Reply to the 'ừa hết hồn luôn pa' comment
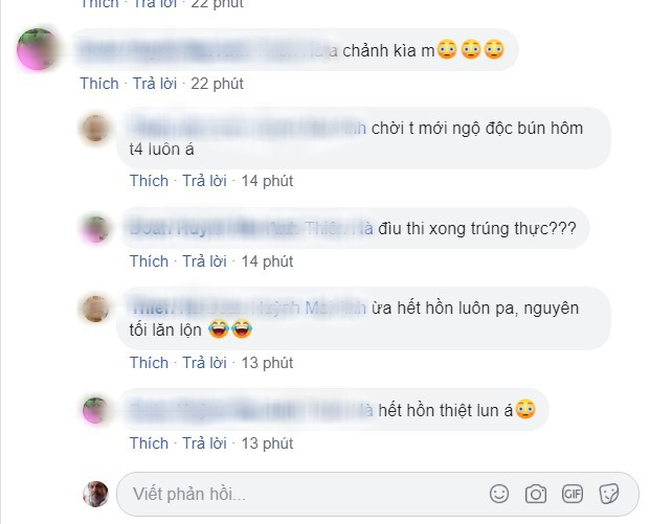Image resolution: width=650 pixels, height=524 pixels. click(x=204, y=363)
